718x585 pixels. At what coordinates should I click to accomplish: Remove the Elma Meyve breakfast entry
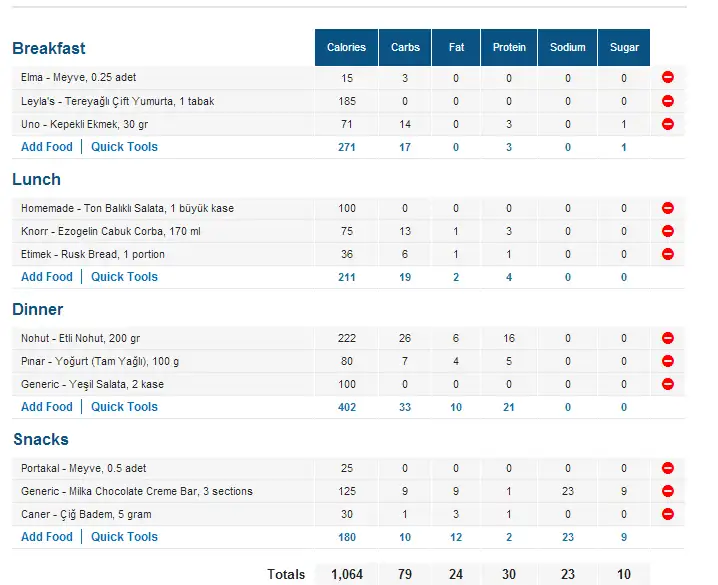[x=668, y=77]
